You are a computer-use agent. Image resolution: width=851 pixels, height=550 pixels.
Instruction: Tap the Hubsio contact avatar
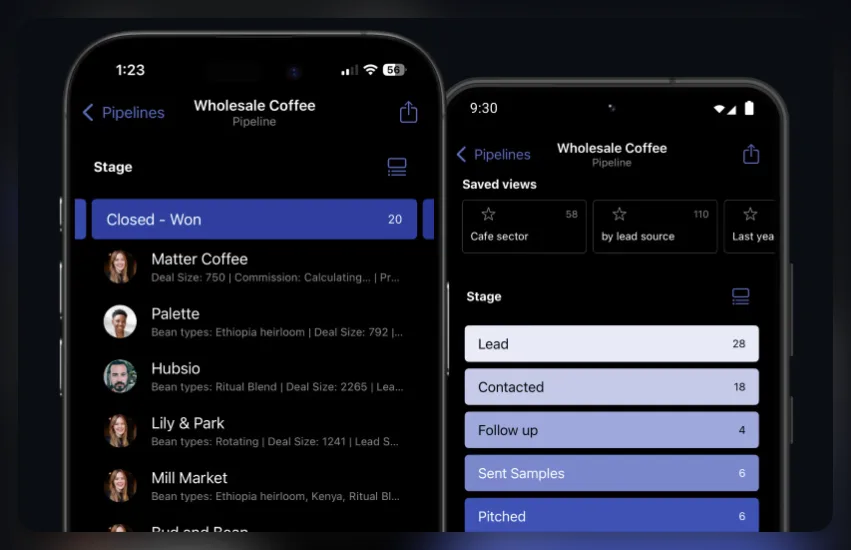[x=120, y=376]
